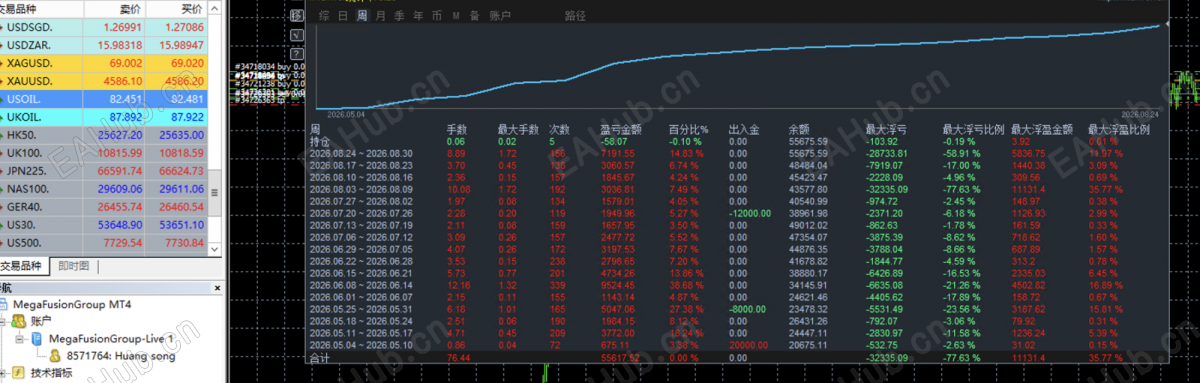Click the 账户 folder icon in navigator
The height and width of the screenshot is (383, 1200).
19,322
